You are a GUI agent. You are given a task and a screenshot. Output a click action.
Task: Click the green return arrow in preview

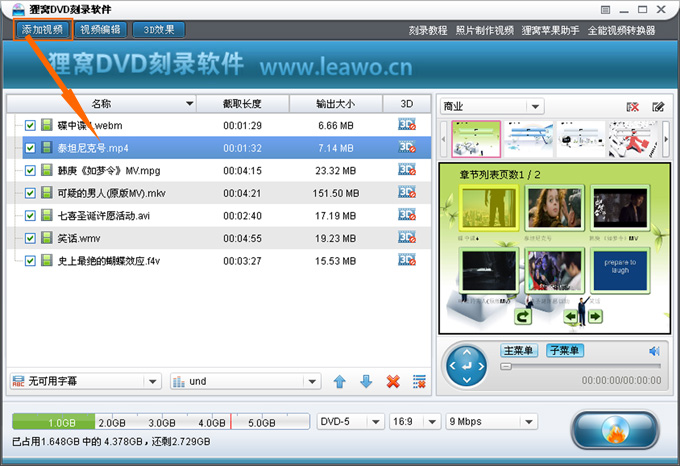523,316
